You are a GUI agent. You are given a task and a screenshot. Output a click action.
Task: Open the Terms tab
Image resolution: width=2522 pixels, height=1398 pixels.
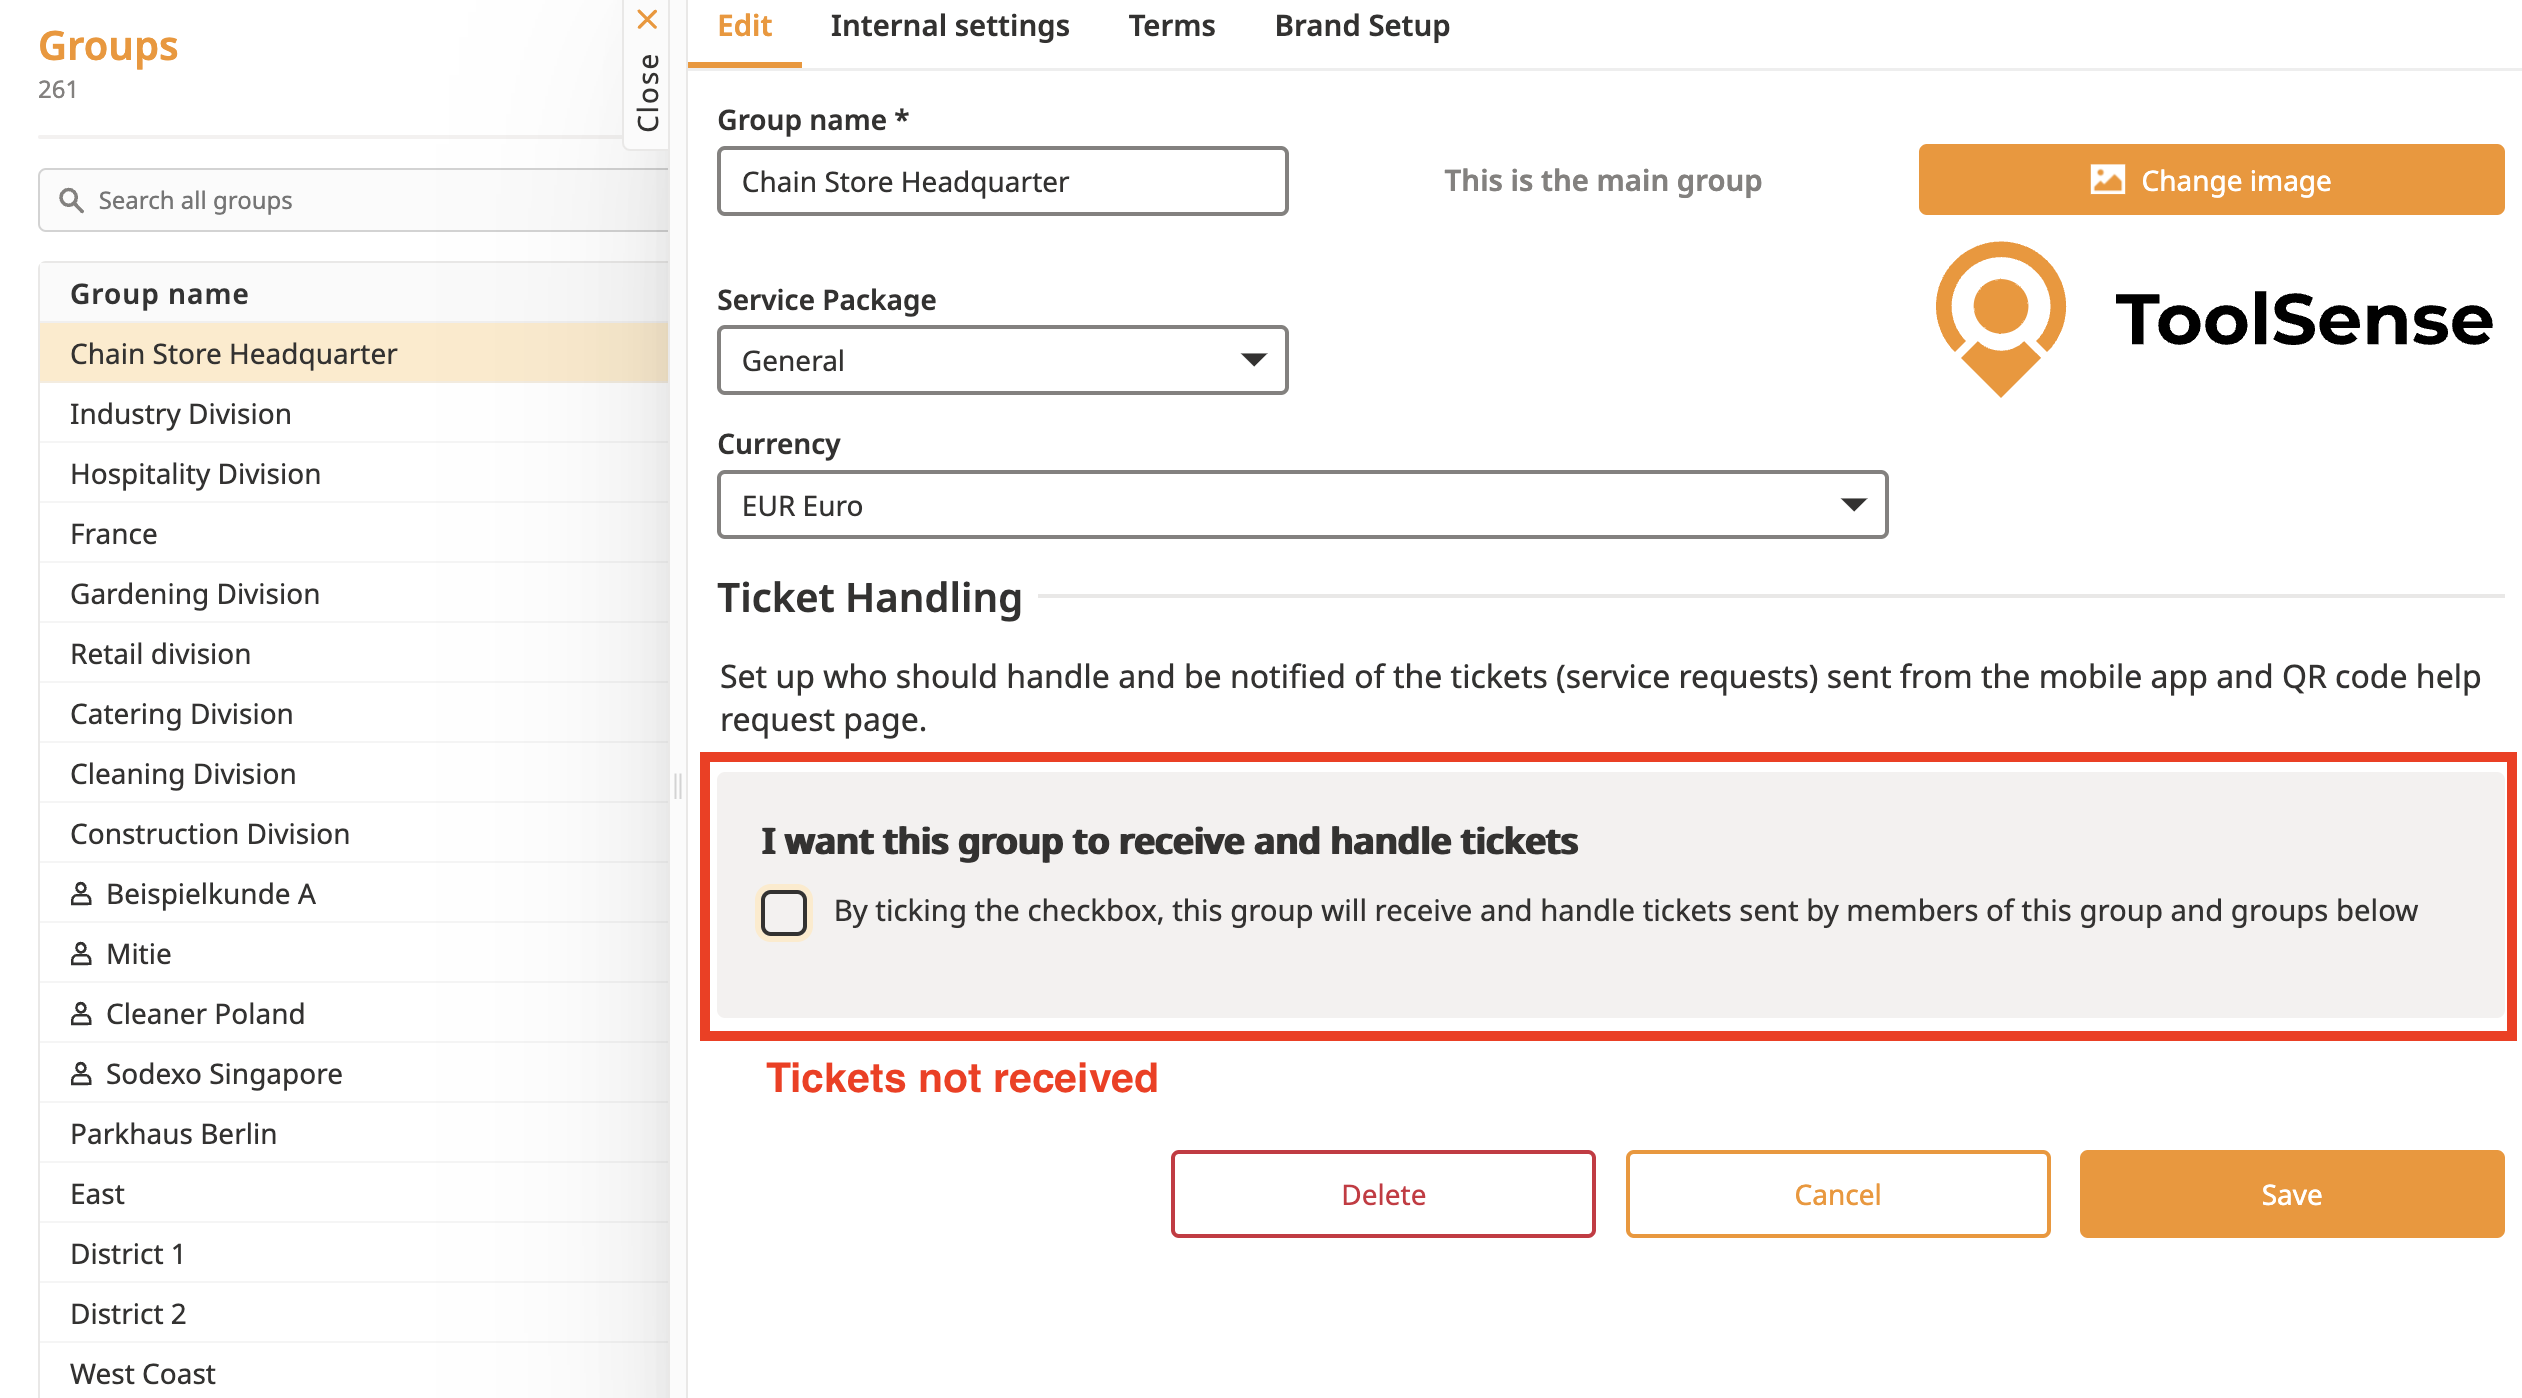coord(1171,26)
